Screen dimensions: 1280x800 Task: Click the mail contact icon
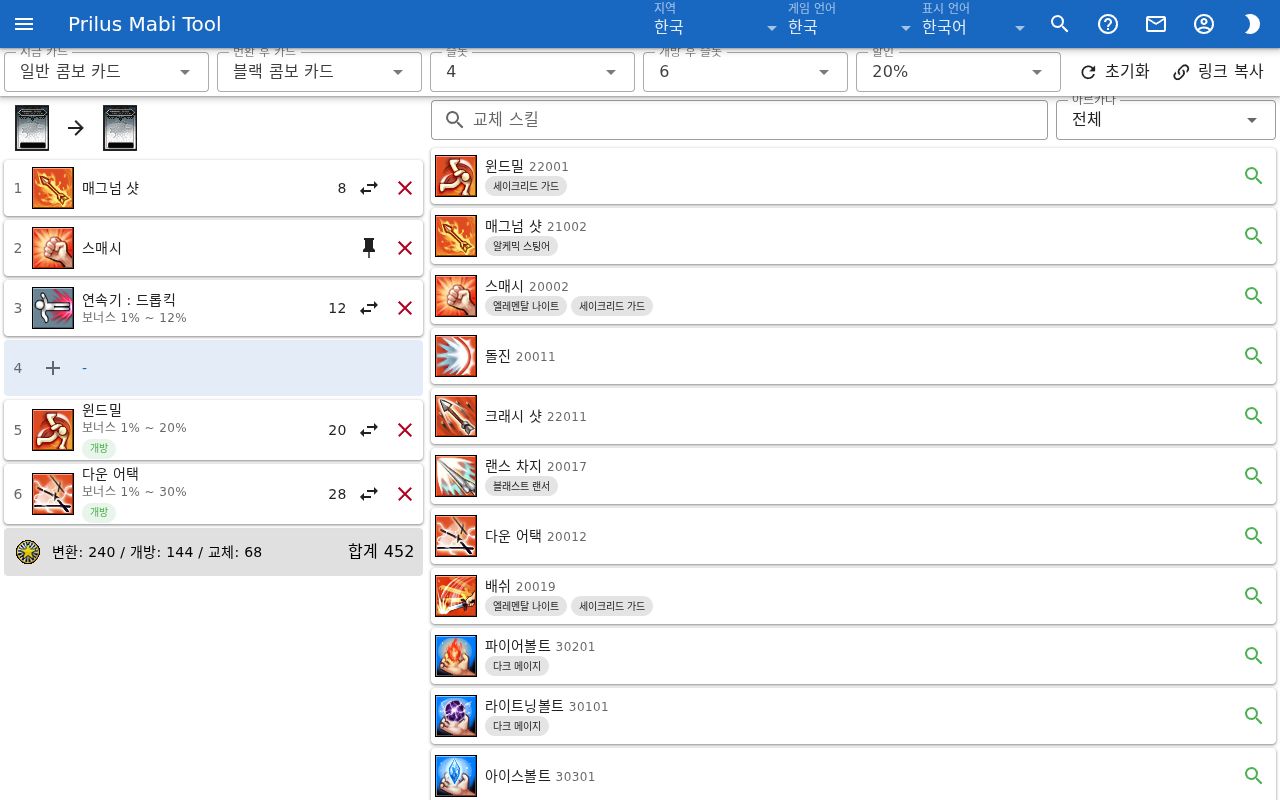pyautogui.click(x=1156, y=24)
